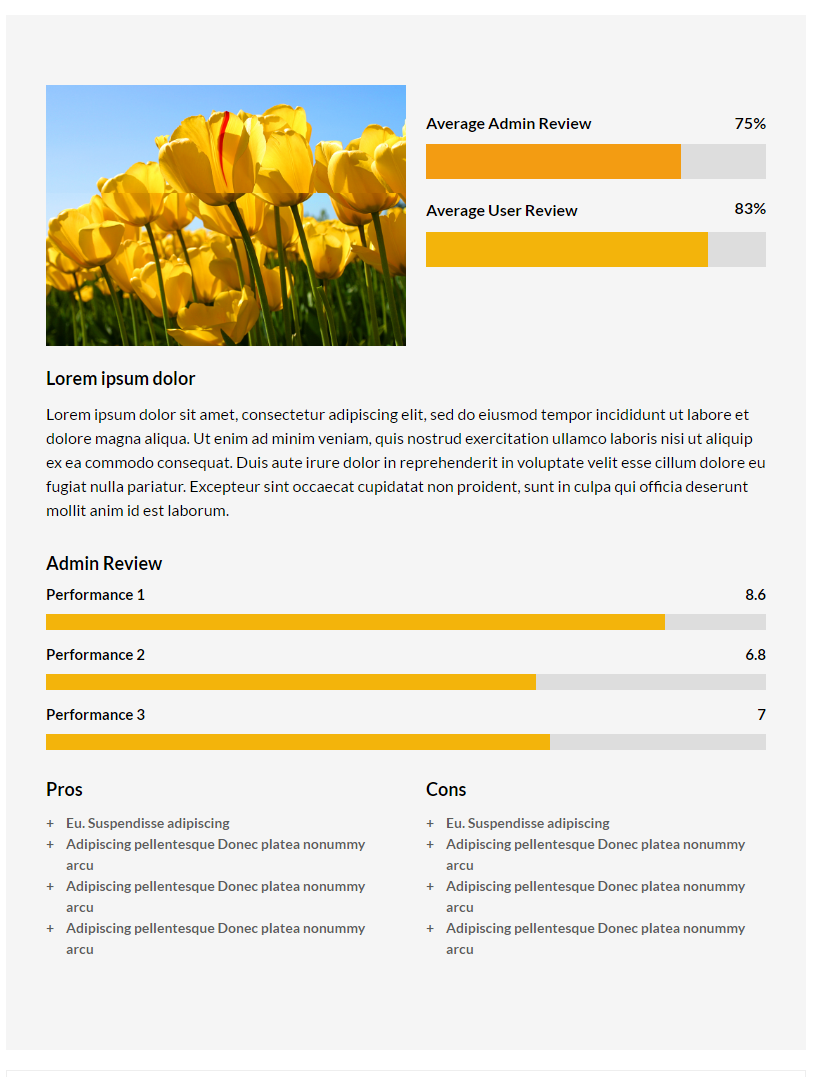Screen dimensions: 821x1077
Task: Click the 8.6 score value
Action: (756, 595)
